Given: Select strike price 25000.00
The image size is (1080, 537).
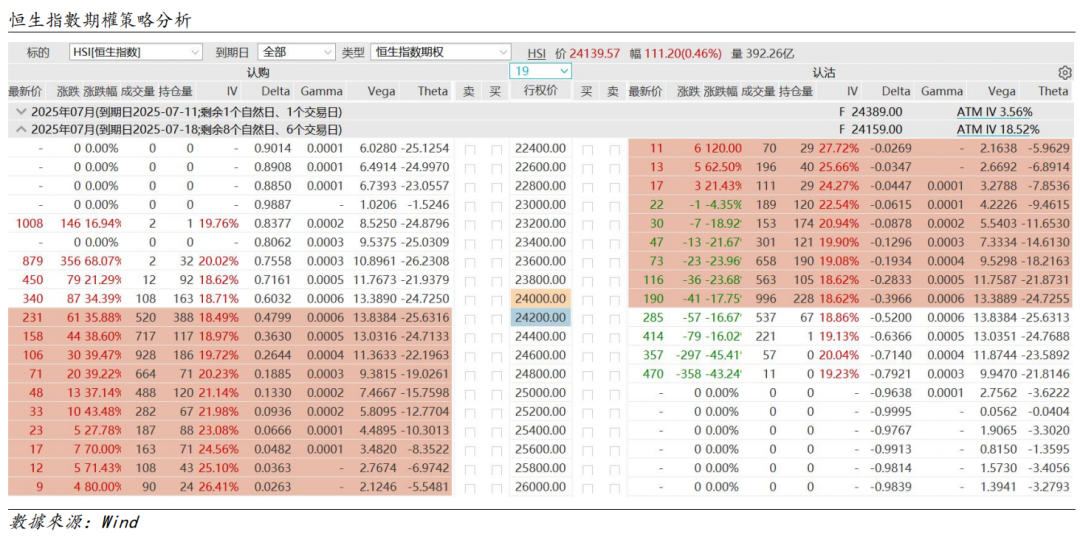Looking at the screenshot, I should (541, 393).
